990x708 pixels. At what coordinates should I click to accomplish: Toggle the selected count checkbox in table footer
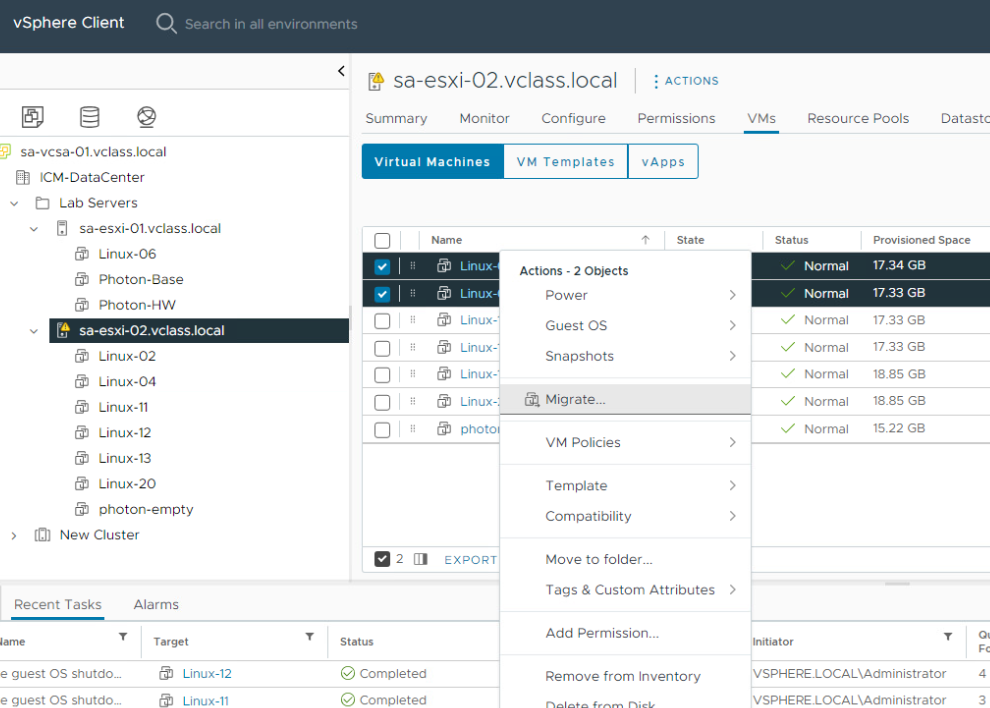(382, 559)
